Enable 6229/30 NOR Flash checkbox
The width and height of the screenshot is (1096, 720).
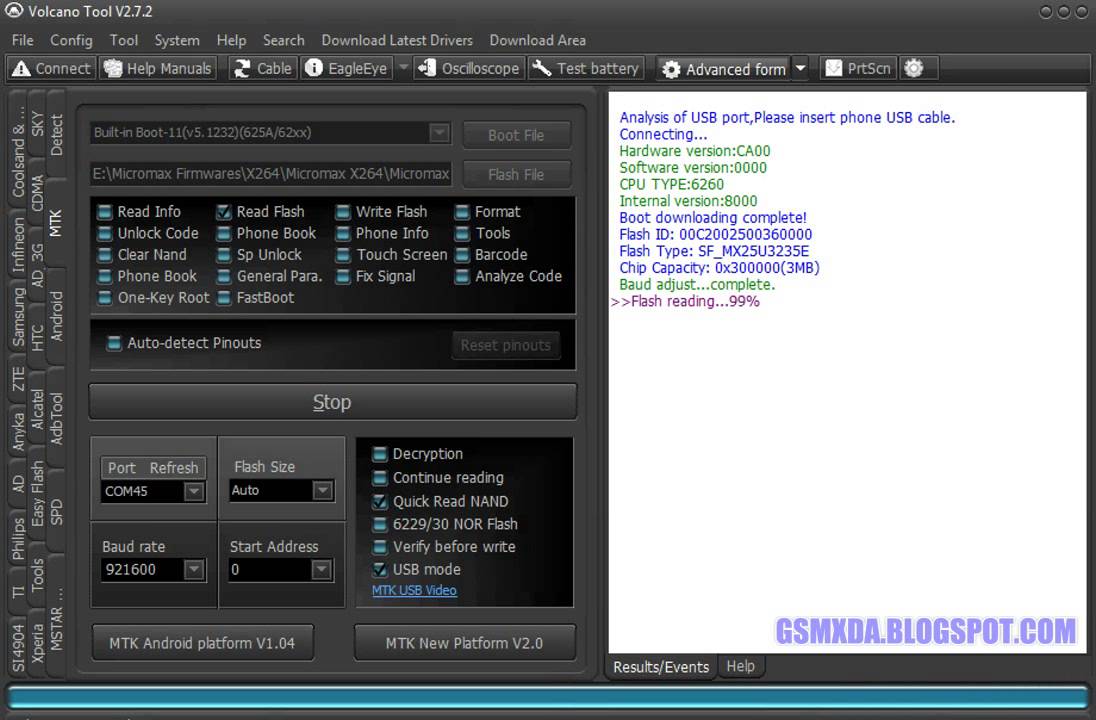coord(380,524)
